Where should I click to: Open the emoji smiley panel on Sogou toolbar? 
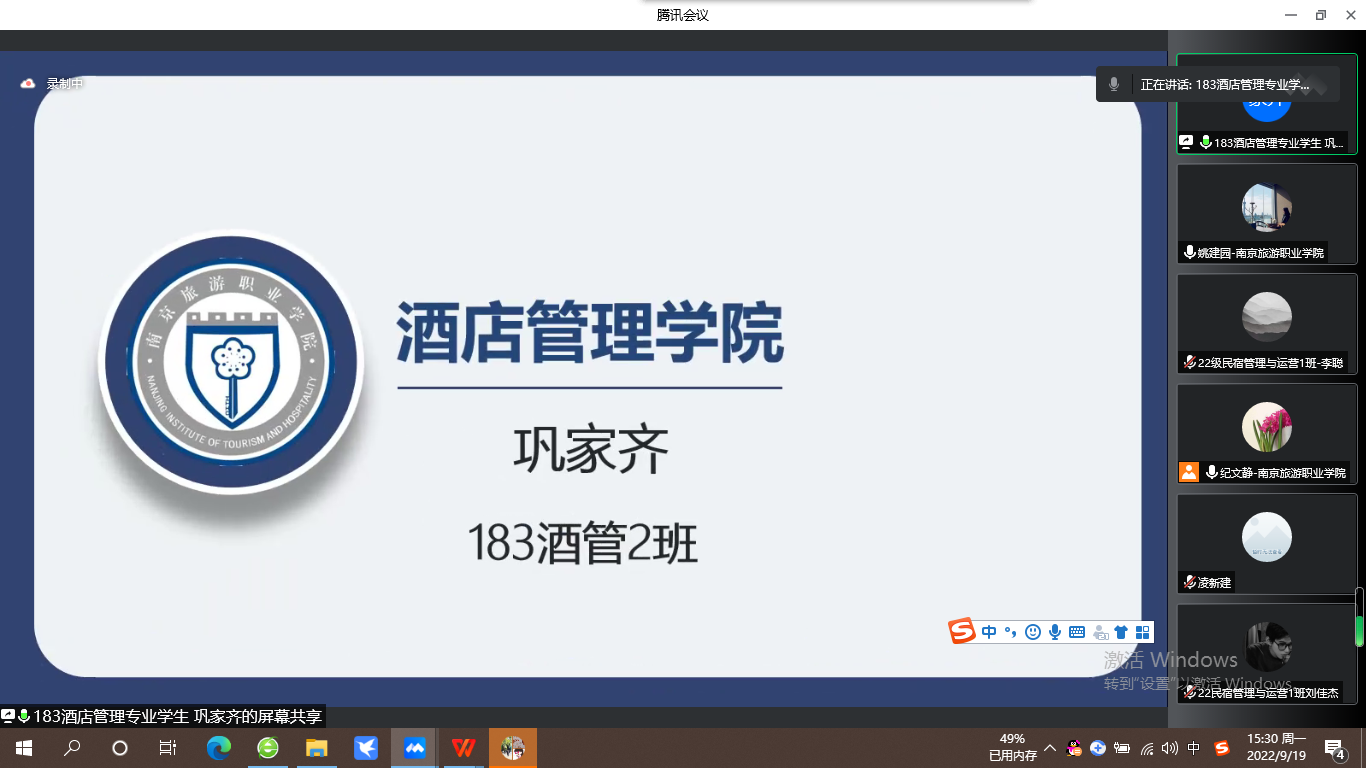[x=1033, y=632]
